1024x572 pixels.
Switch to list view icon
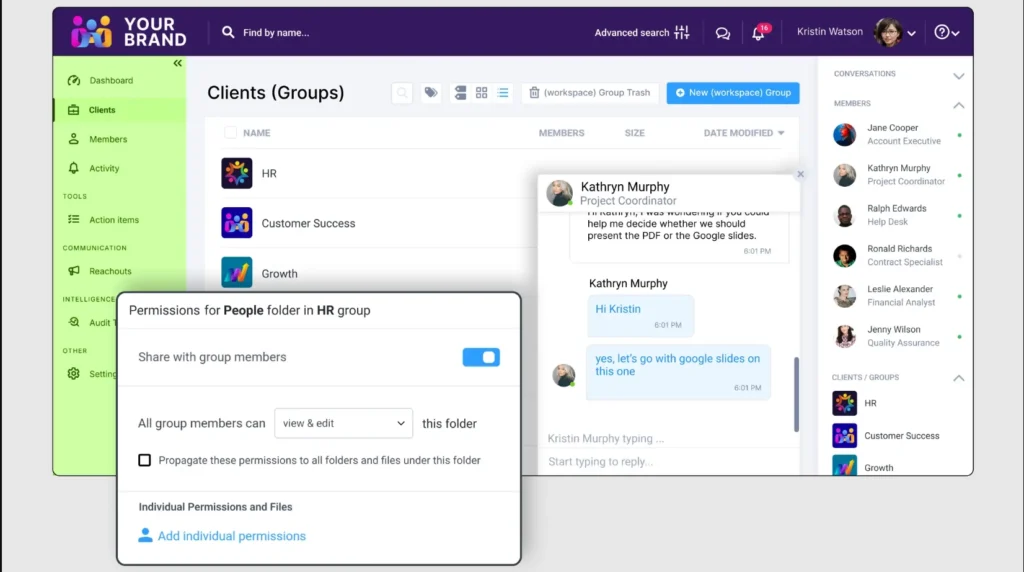502,93
